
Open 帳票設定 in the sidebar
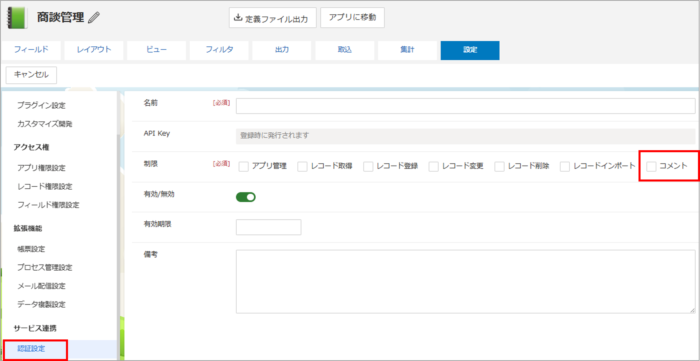(31, 249)
